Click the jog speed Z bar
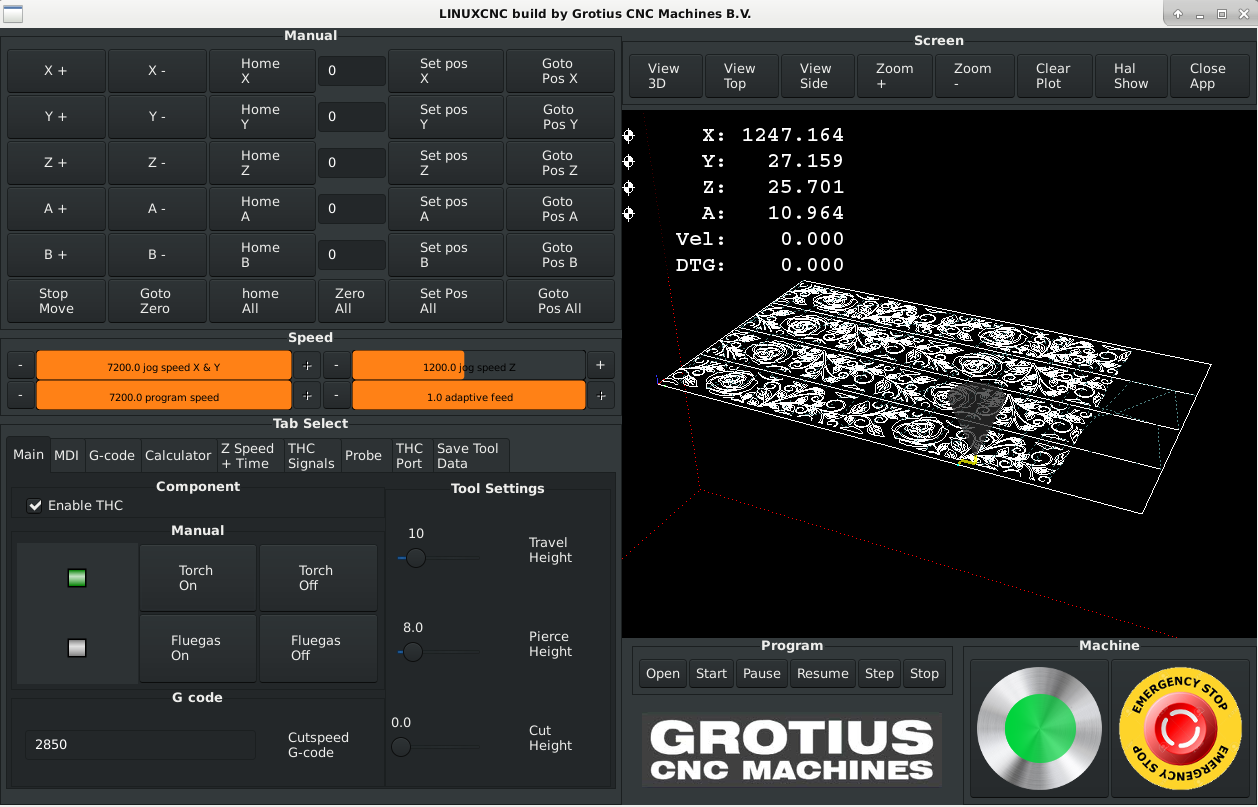 (469, 366)
